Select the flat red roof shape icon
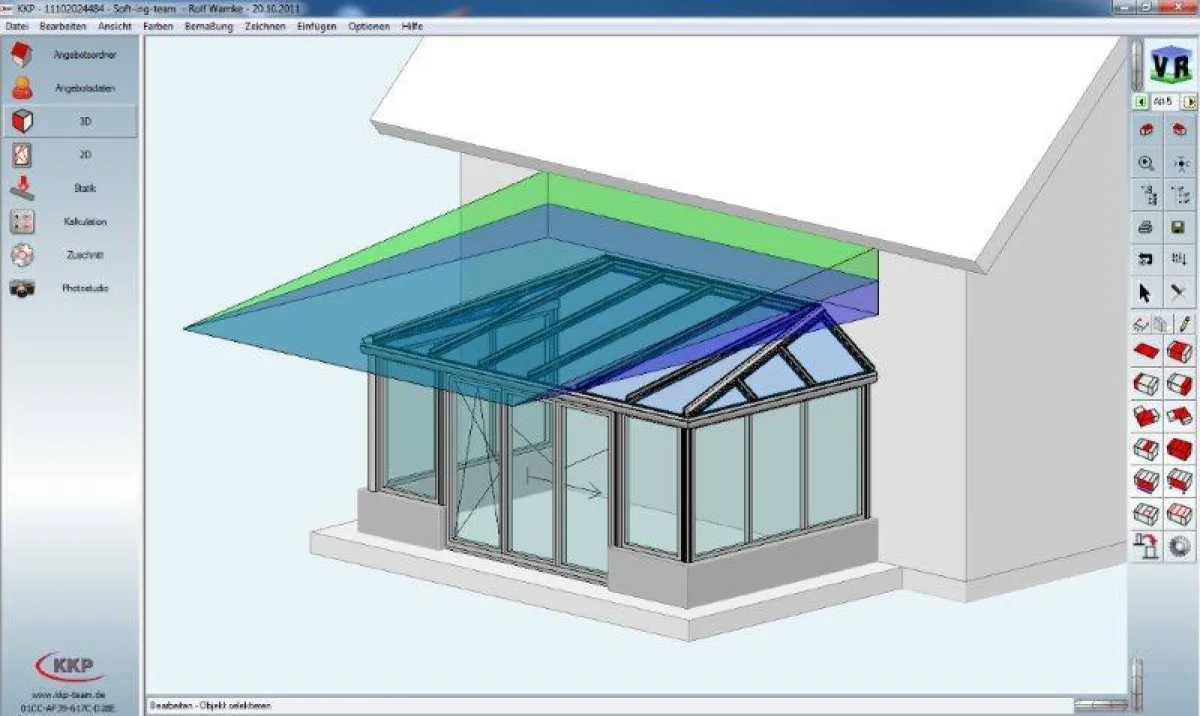Viewport: 1200px width, 716px height. click(1147, 349)
